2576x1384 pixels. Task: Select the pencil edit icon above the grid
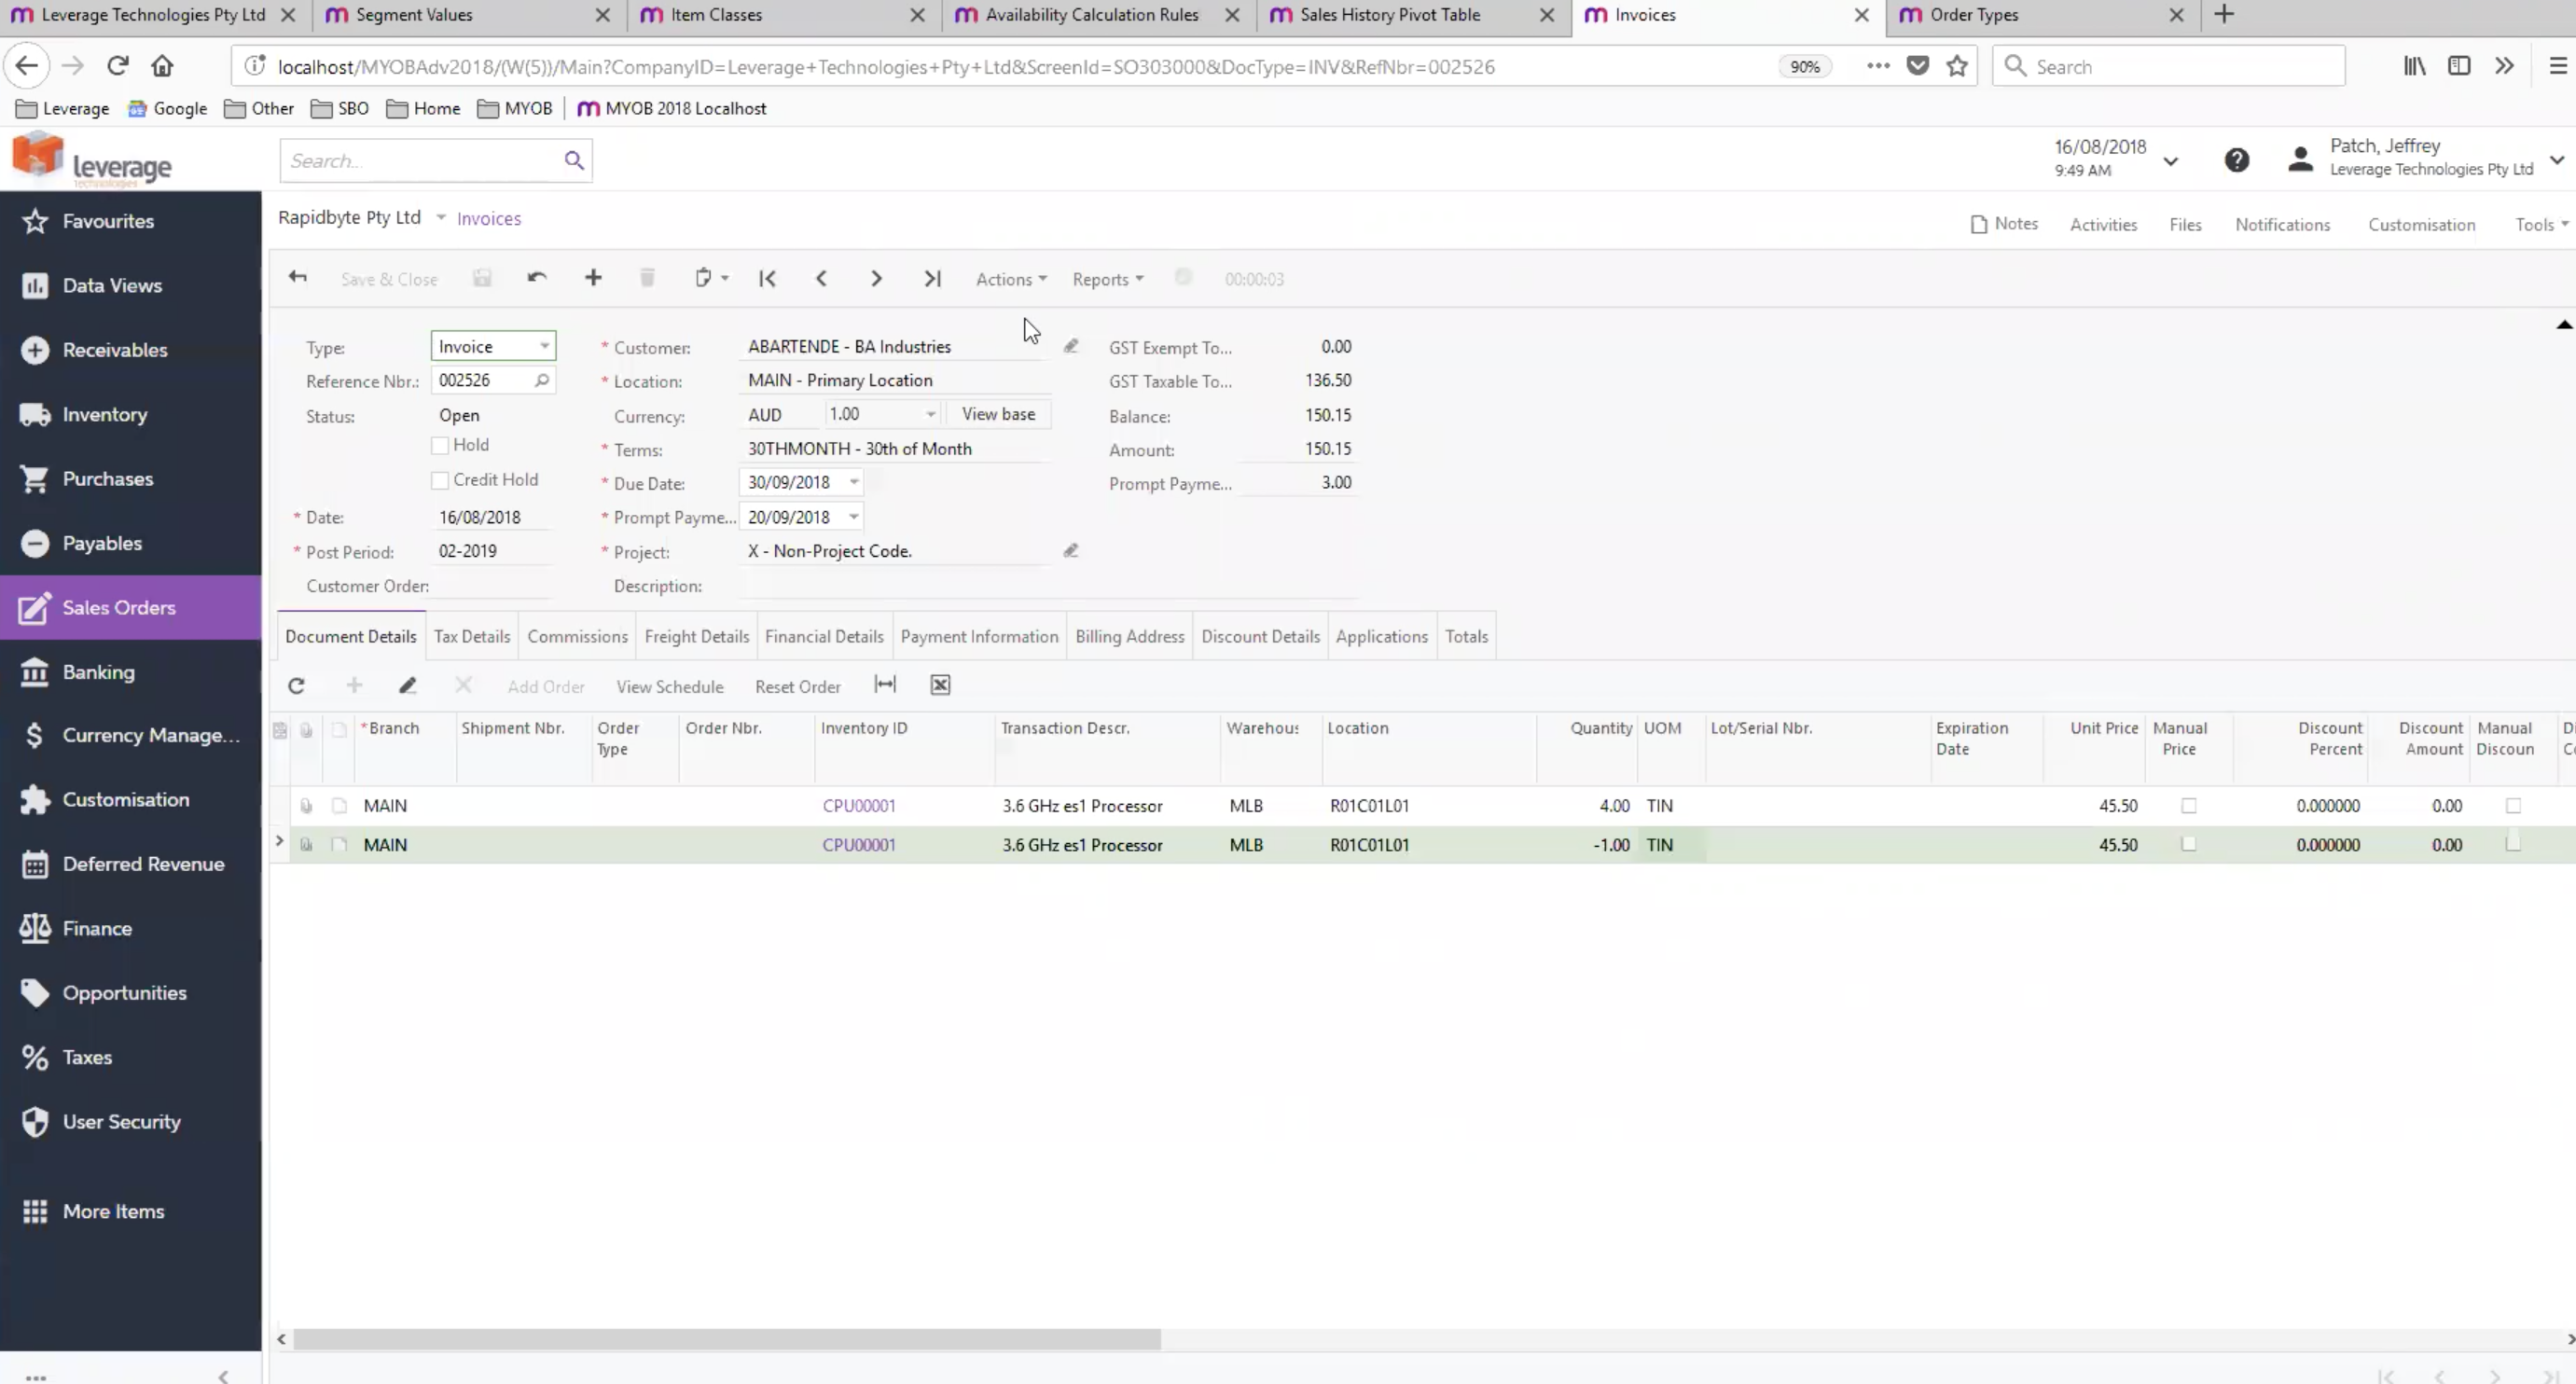point(408,685)
